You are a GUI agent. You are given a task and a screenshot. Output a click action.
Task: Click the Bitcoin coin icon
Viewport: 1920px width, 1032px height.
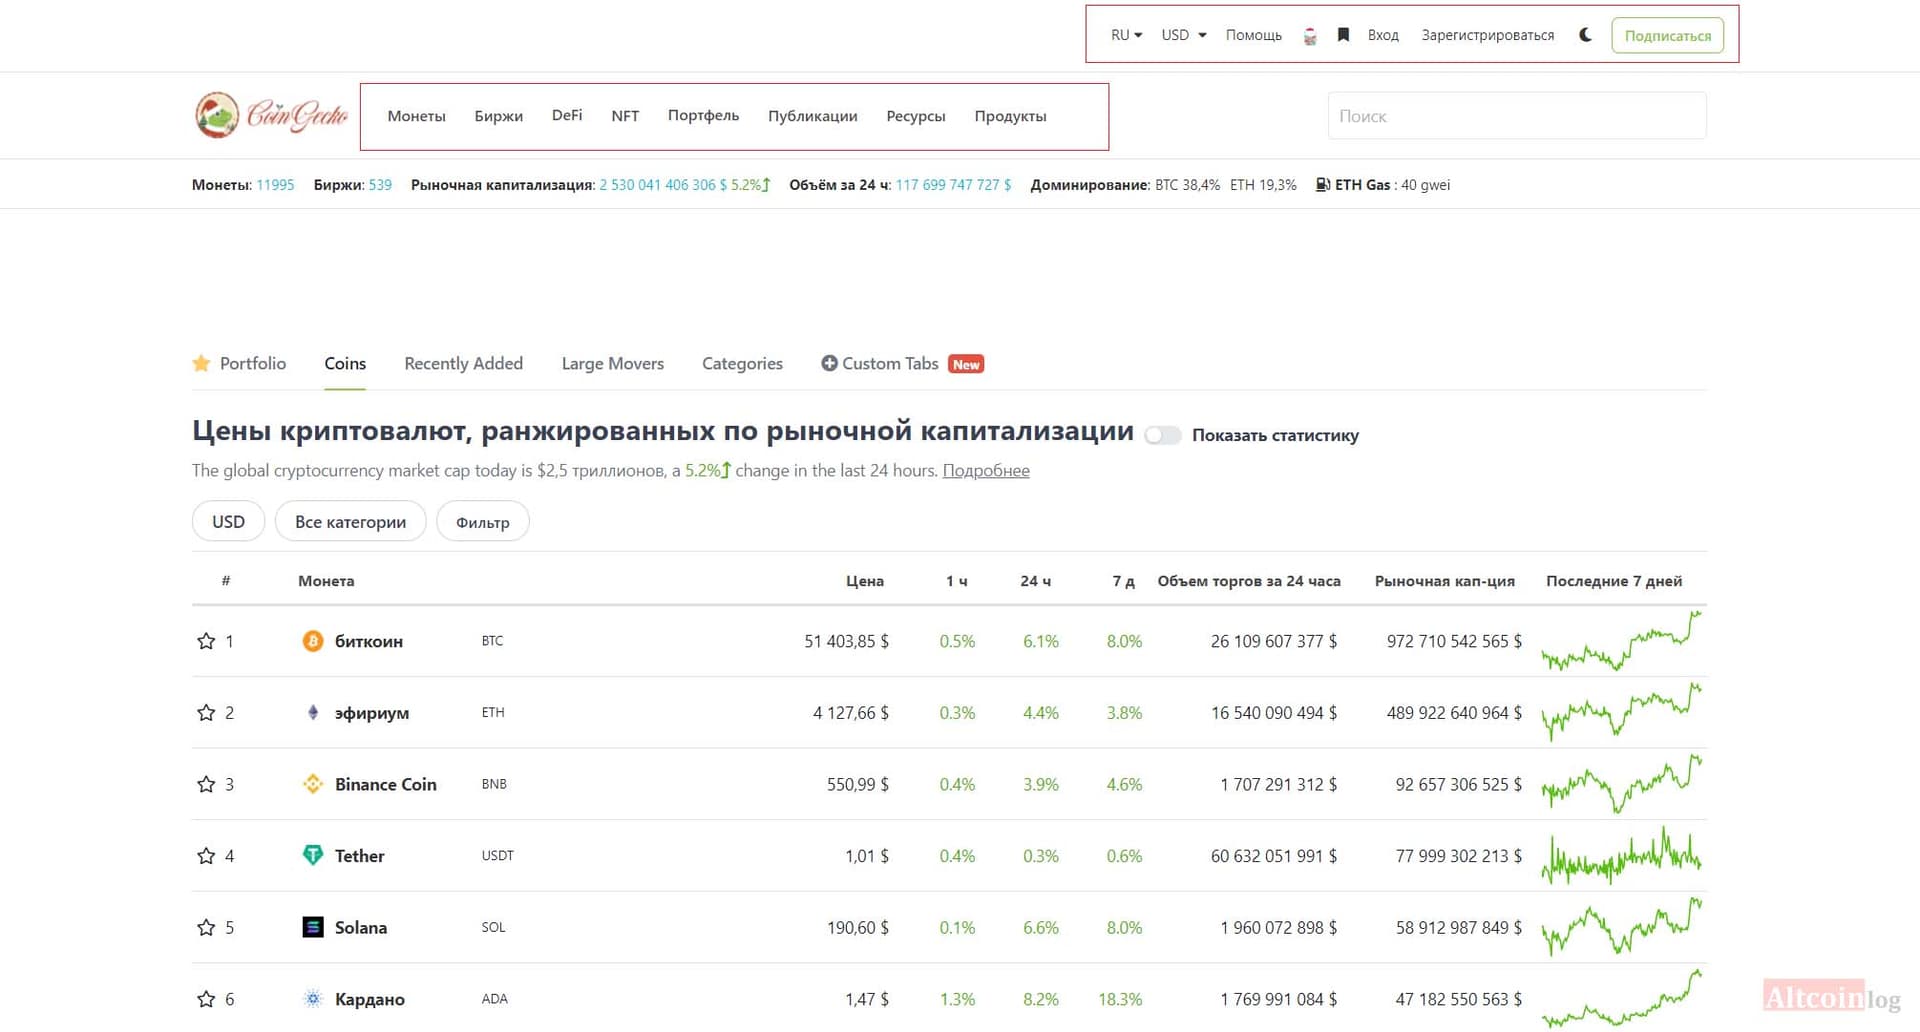click(x=313, y=641)
